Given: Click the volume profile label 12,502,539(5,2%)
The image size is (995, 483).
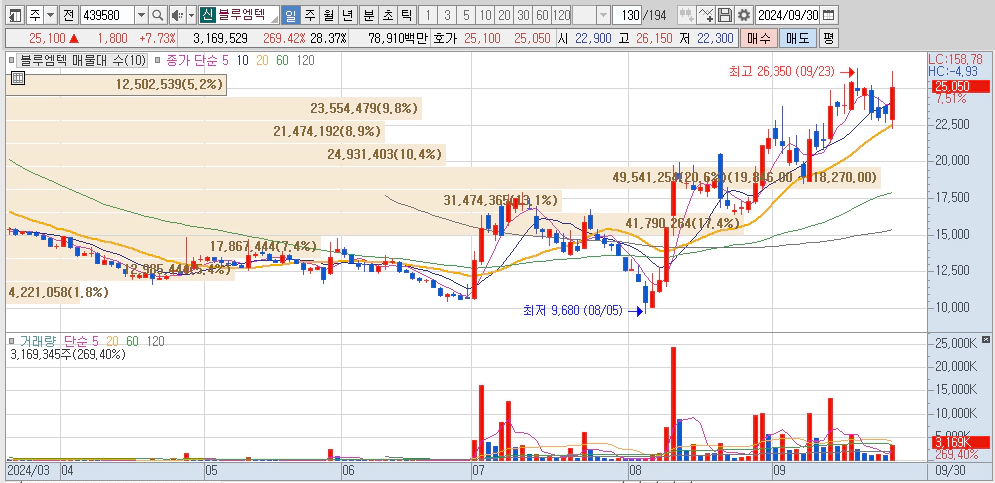Looking at the screenshot, I should click(x=170, y=84).
